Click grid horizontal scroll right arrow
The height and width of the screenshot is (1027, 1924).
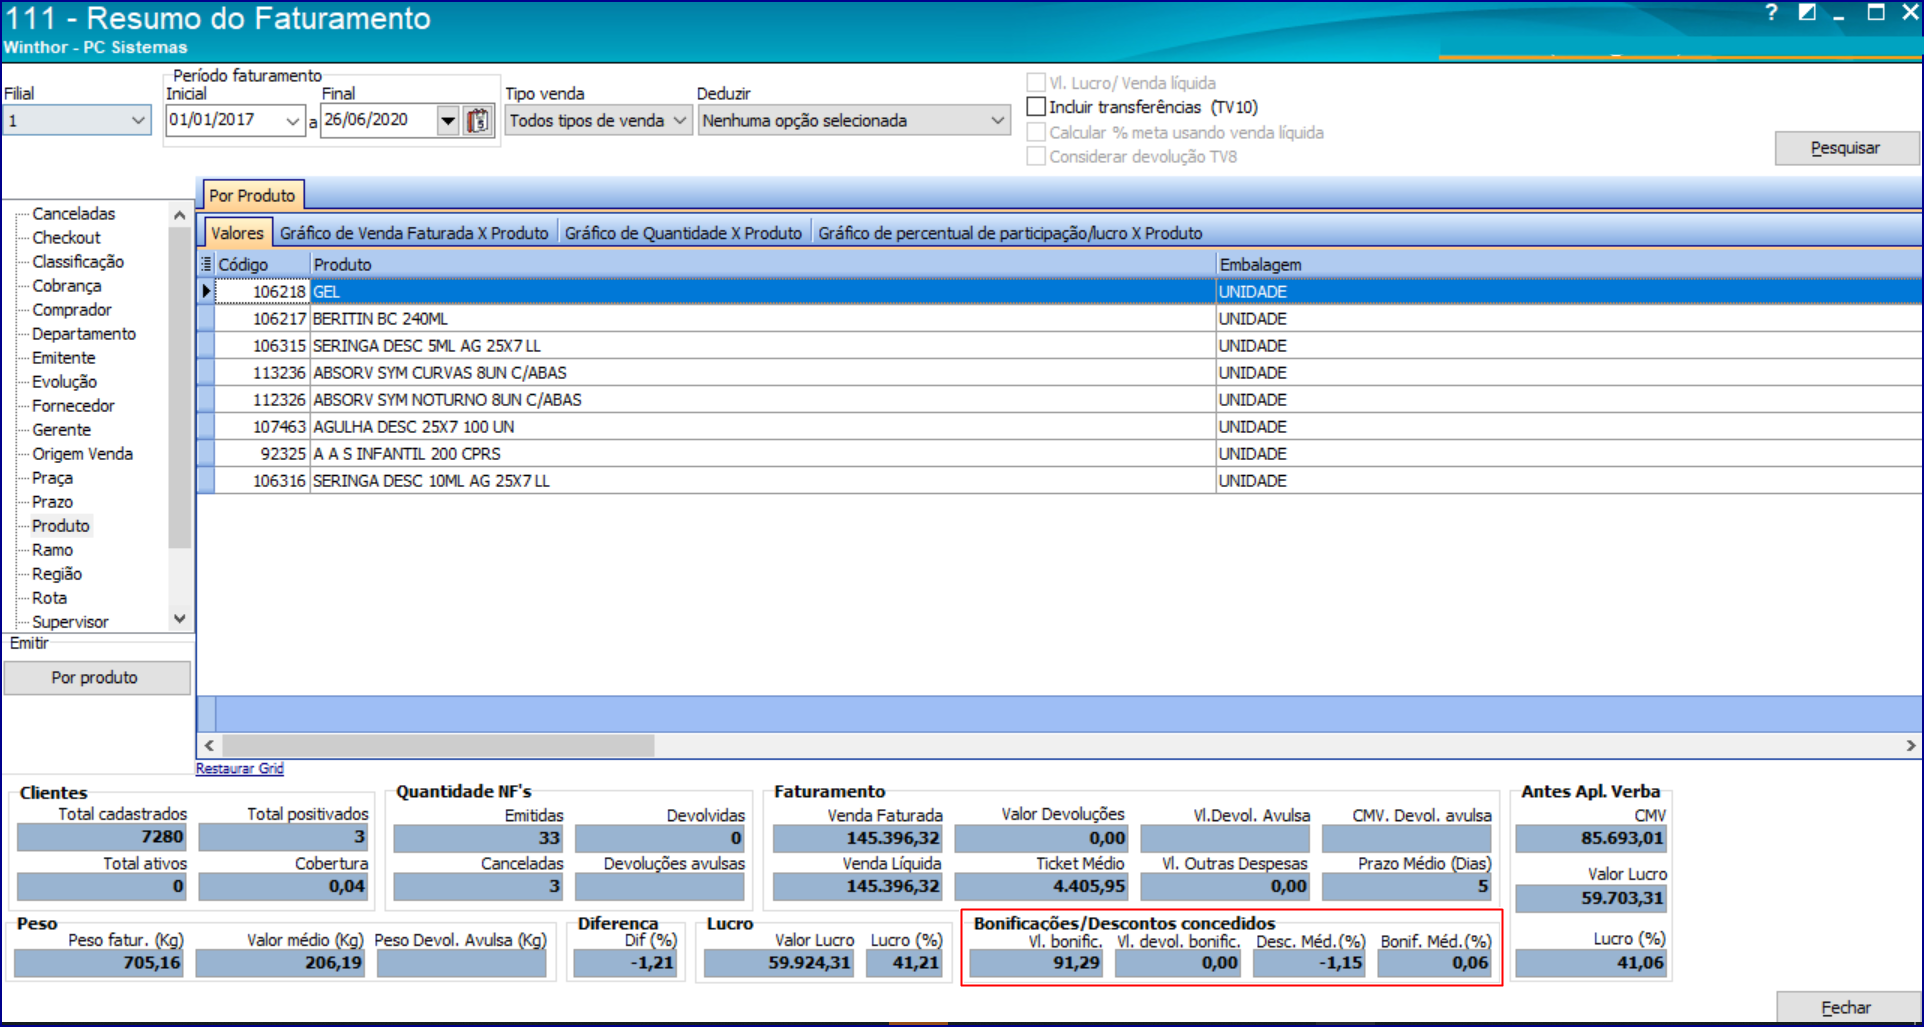point(1910,745)
